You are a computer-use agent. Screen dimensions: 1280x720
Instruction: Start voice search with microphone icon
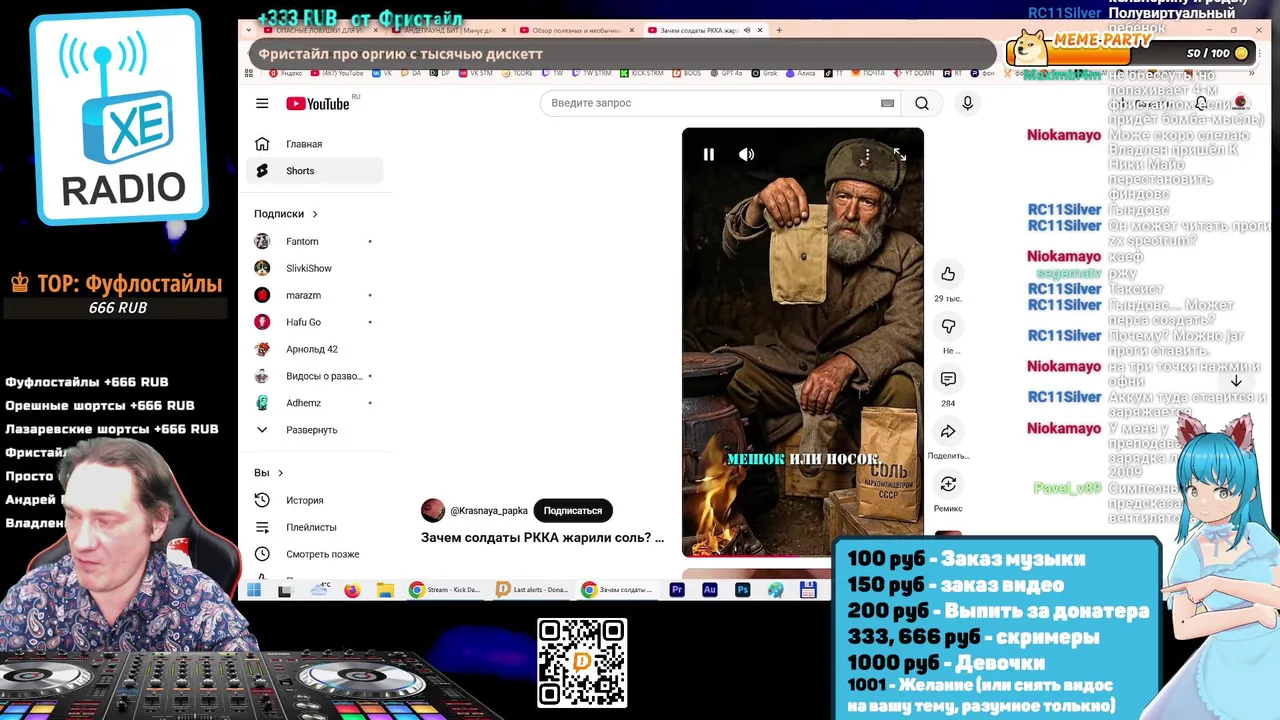[967, 103]
